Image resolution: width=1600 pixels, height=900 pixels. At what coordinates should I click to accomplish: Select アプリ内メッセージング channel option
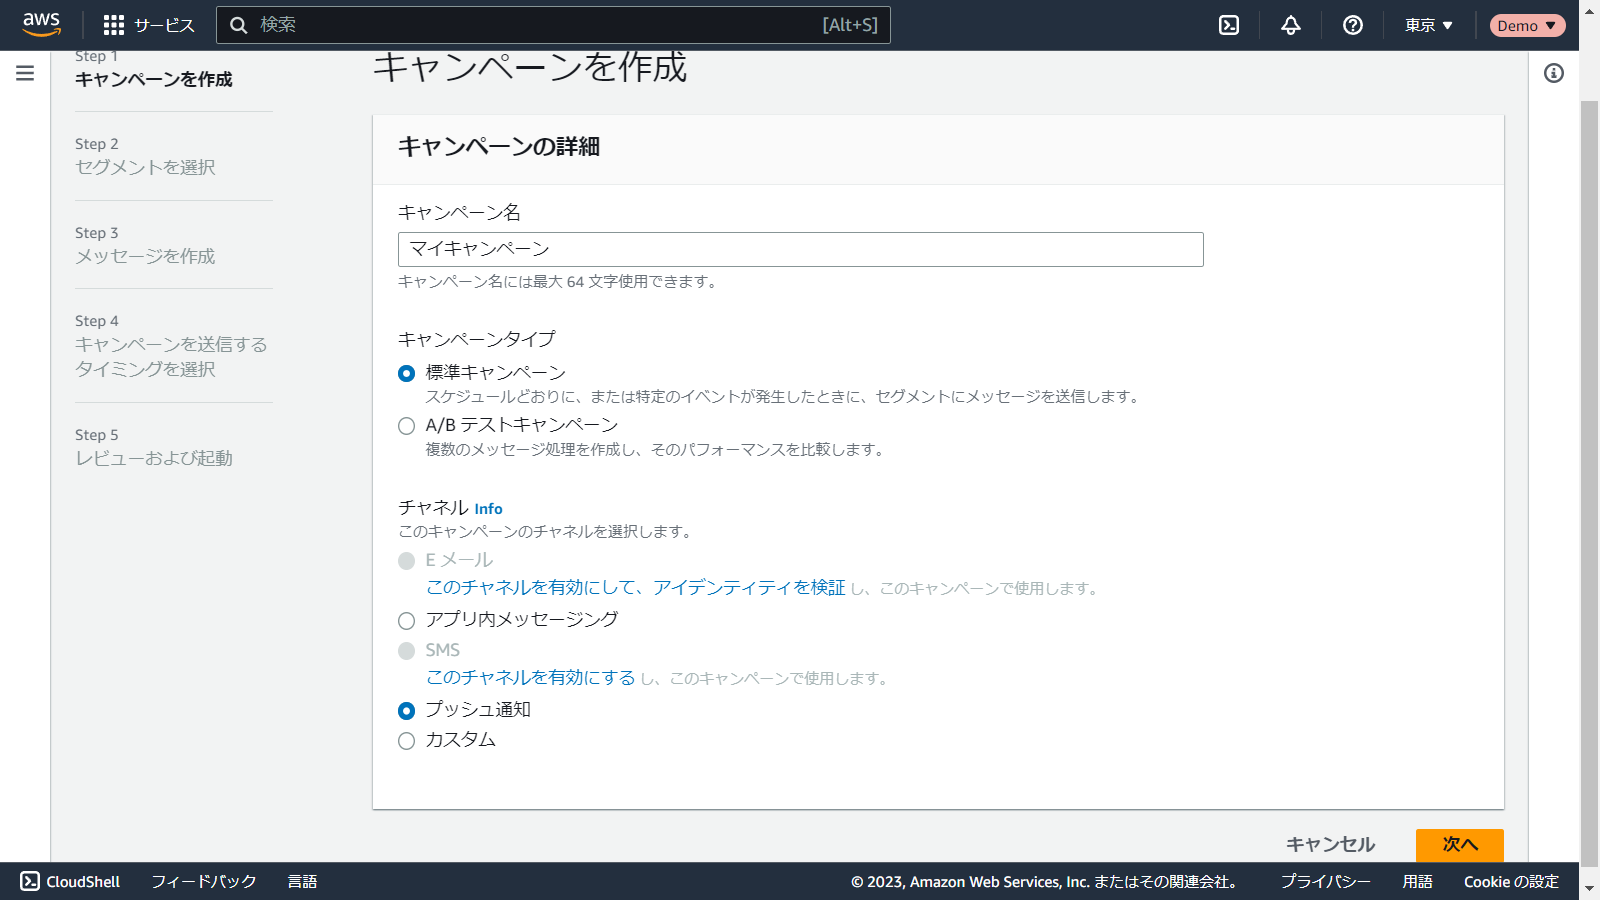pyautogui.click(x=406, y=621)
